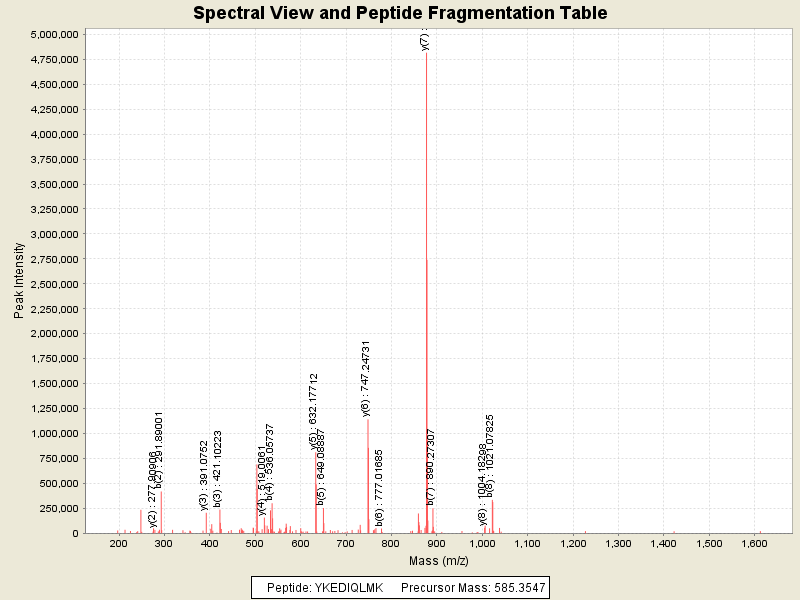Image resolution: width=800 pixels, height=600 pixels.
Task: Click the b(2) : 291.89001 peak annotation
Action: [159, 451]
